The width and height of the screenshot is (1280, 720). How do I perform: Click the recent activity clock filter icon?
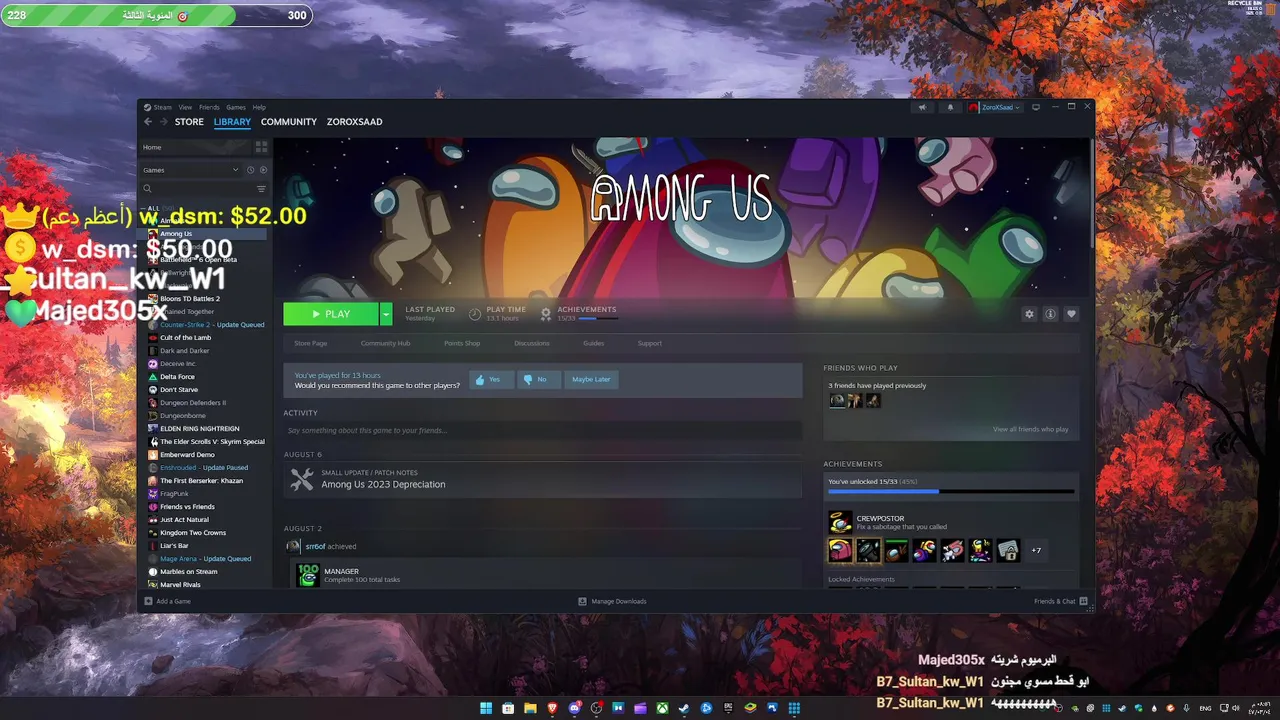point(251,170)
